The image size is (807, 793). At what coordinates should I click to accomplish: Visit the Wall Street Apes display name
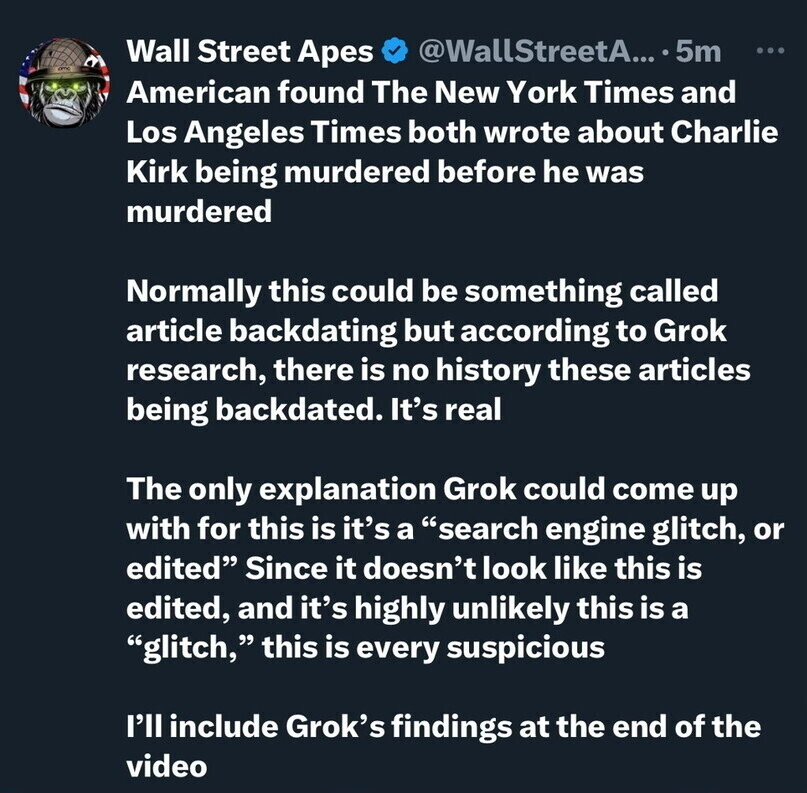(252, 51)
